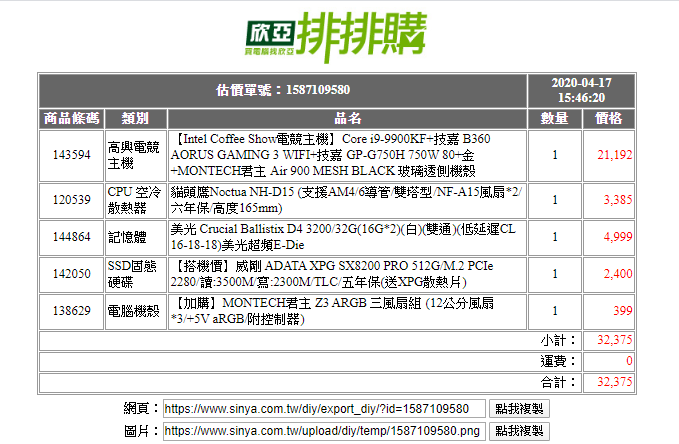679x444 pixels.
Task: Click price 399
Action: [x=623, y=311]
